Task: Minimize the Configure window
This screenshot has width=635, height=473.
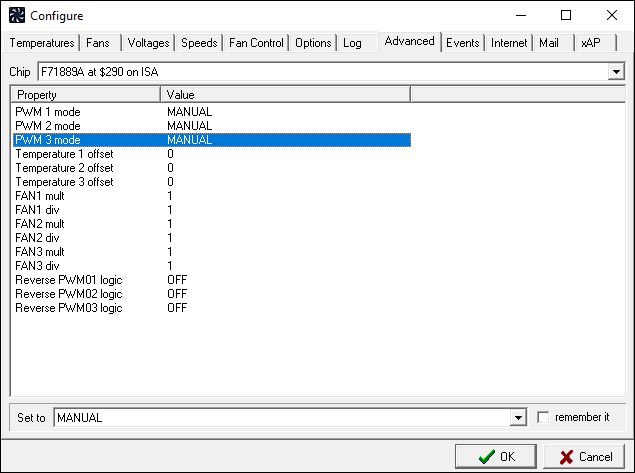Action: (521, 15)
